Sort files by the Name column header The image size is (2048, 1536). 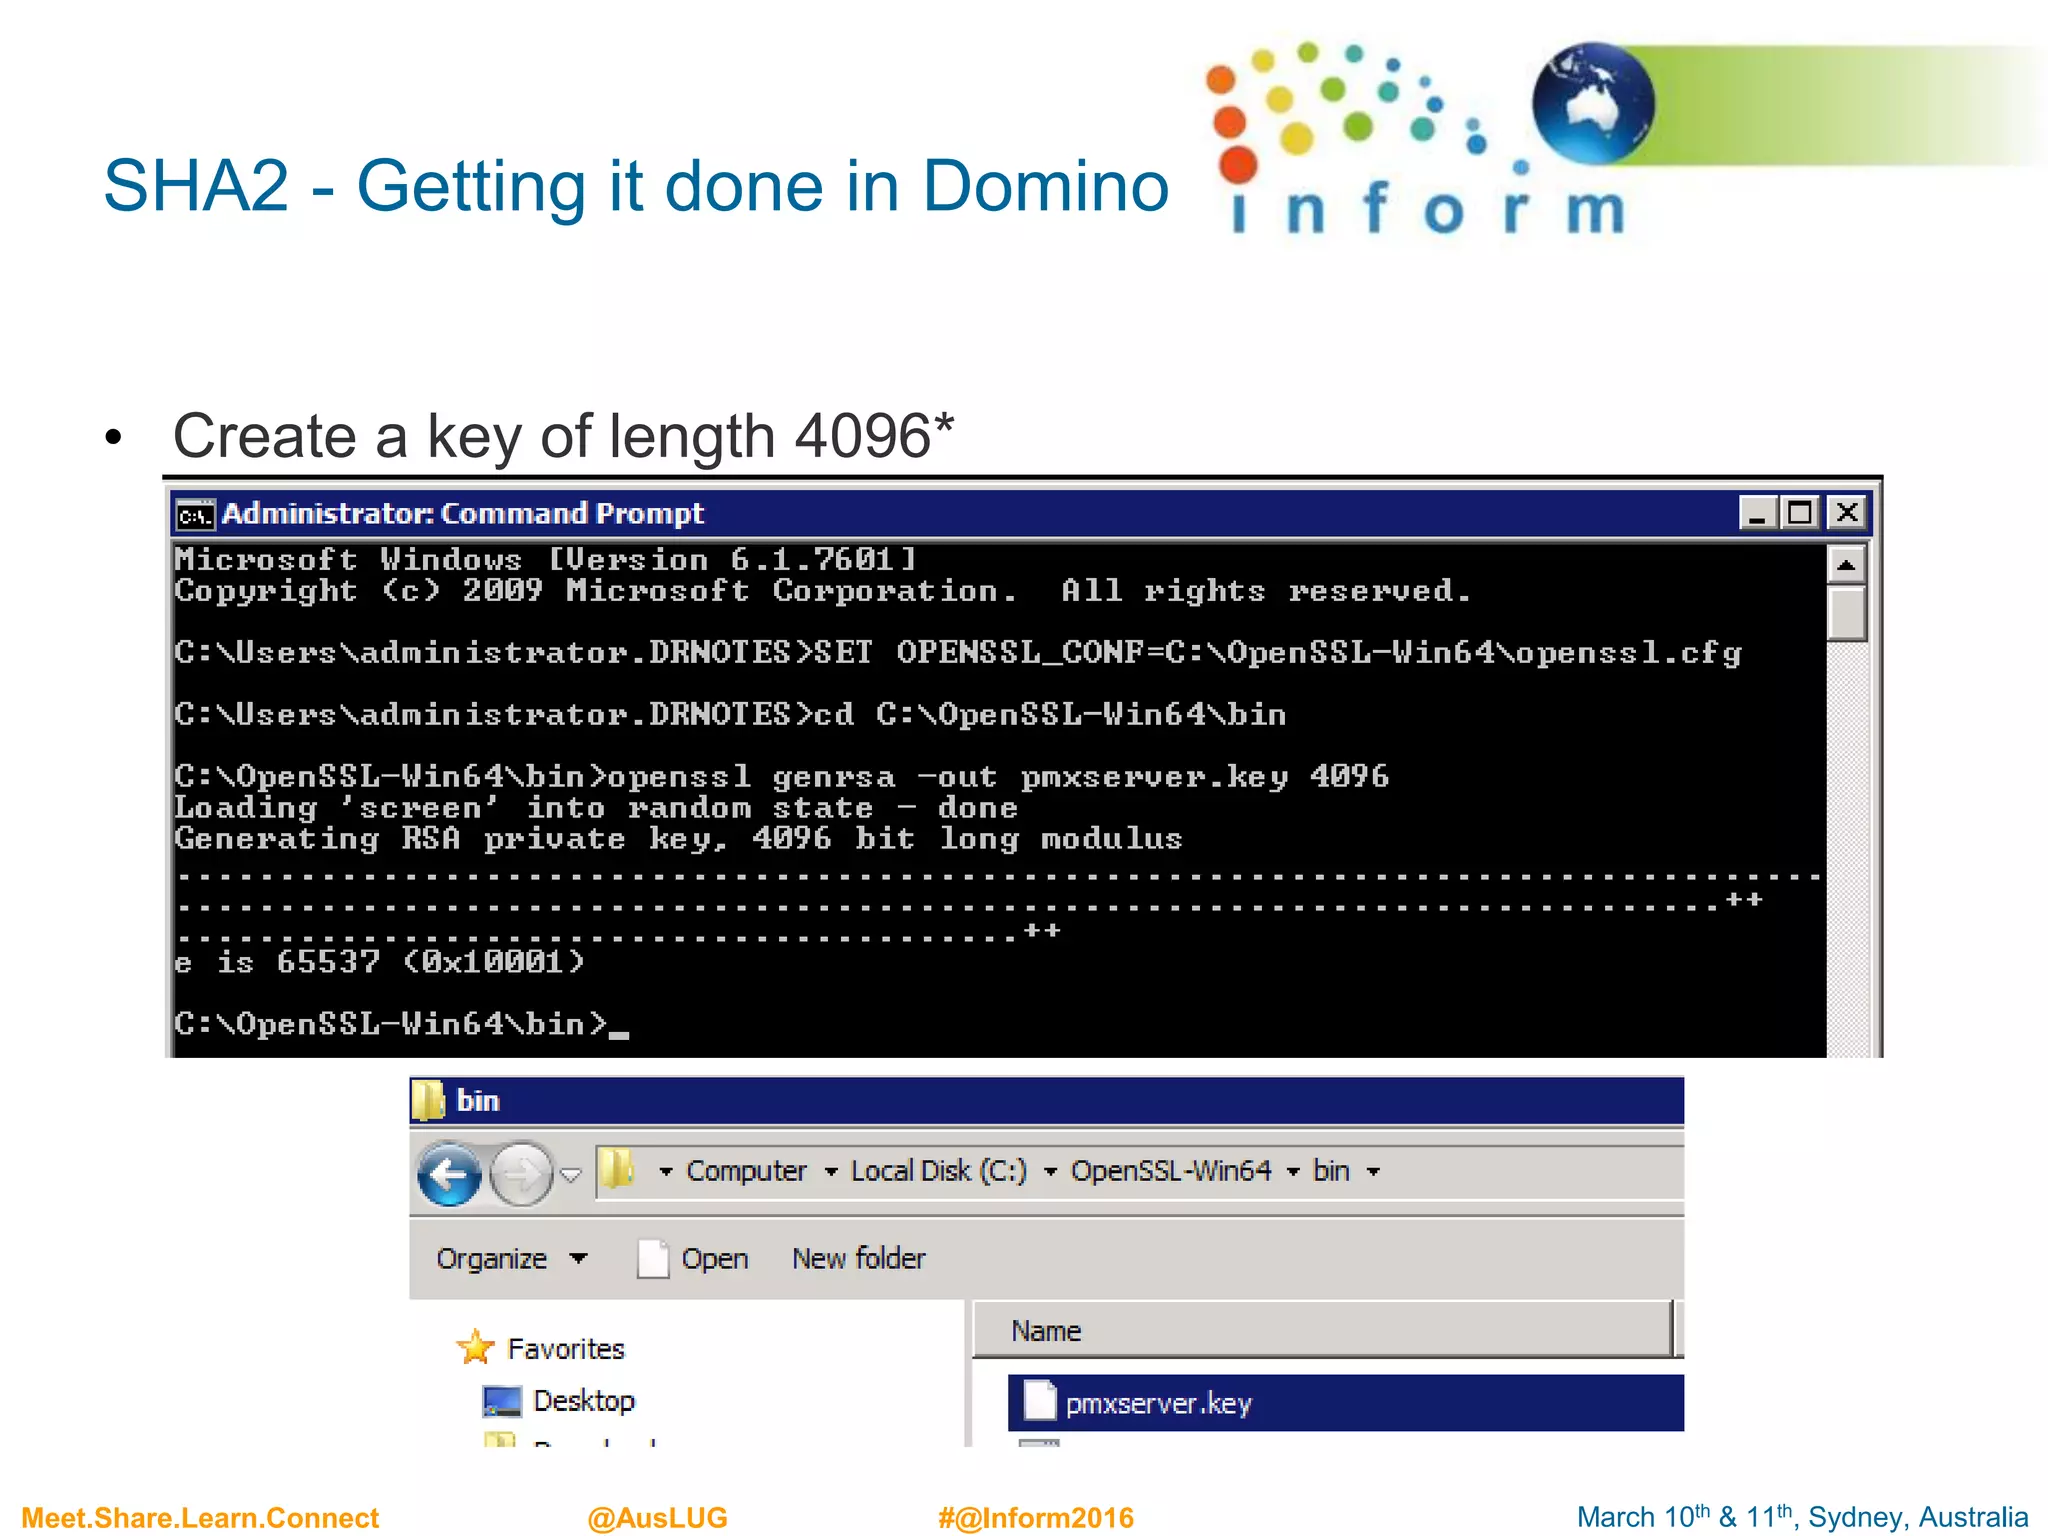click(x=1322, y=1331)
